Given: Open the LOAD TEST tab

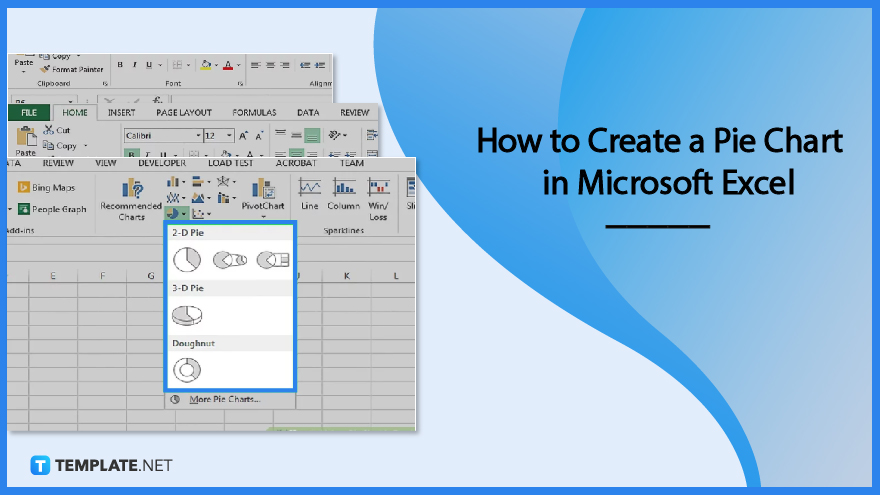Looking at the screenshot, I should (231, 163).
